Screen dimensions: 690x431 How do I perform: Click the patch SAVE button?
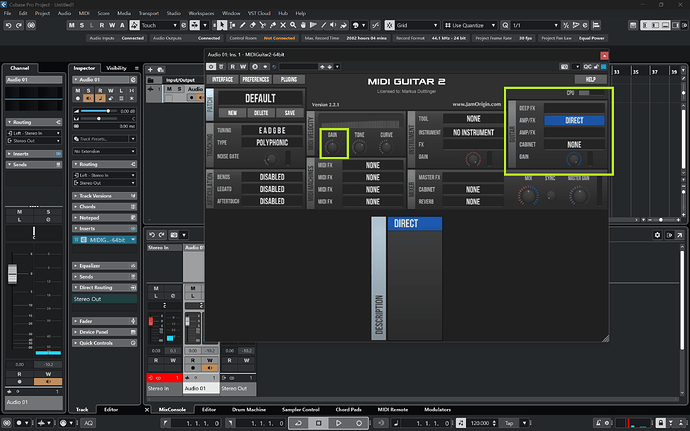click(290, 113)
